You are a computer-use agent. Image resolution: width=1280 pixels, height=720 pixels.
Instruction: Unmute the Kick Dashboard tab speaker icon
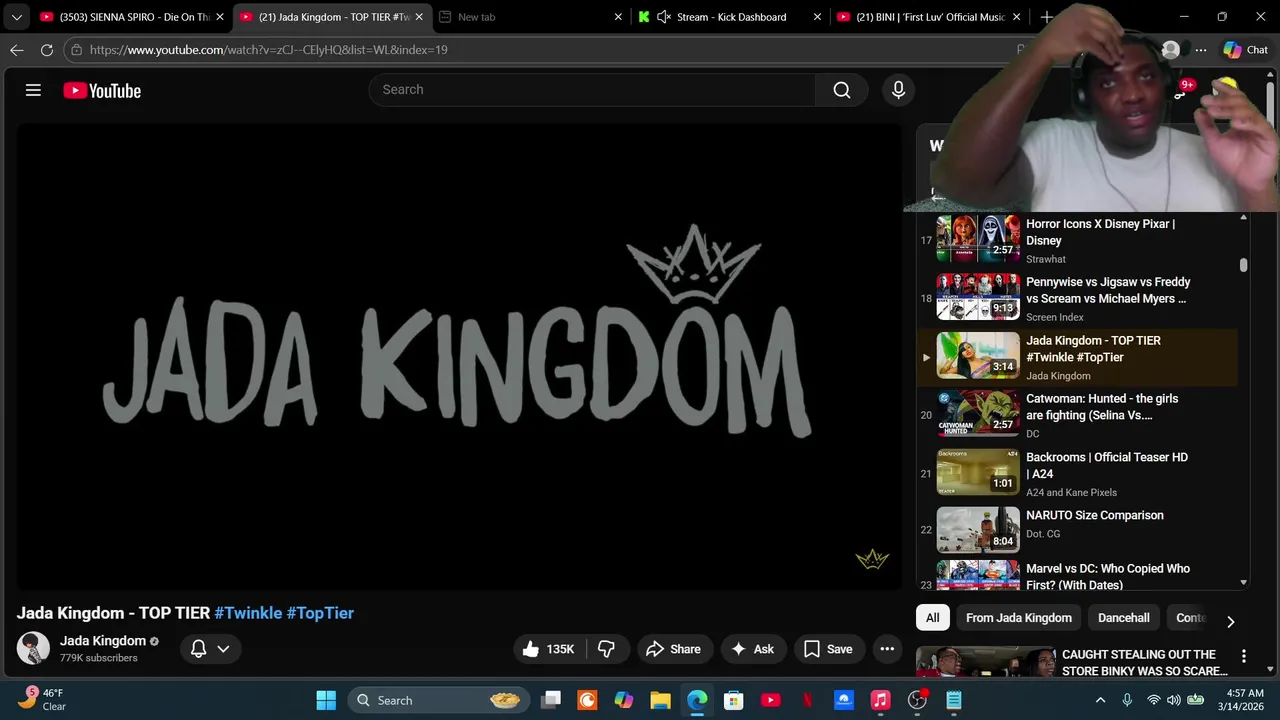(664, 17)
